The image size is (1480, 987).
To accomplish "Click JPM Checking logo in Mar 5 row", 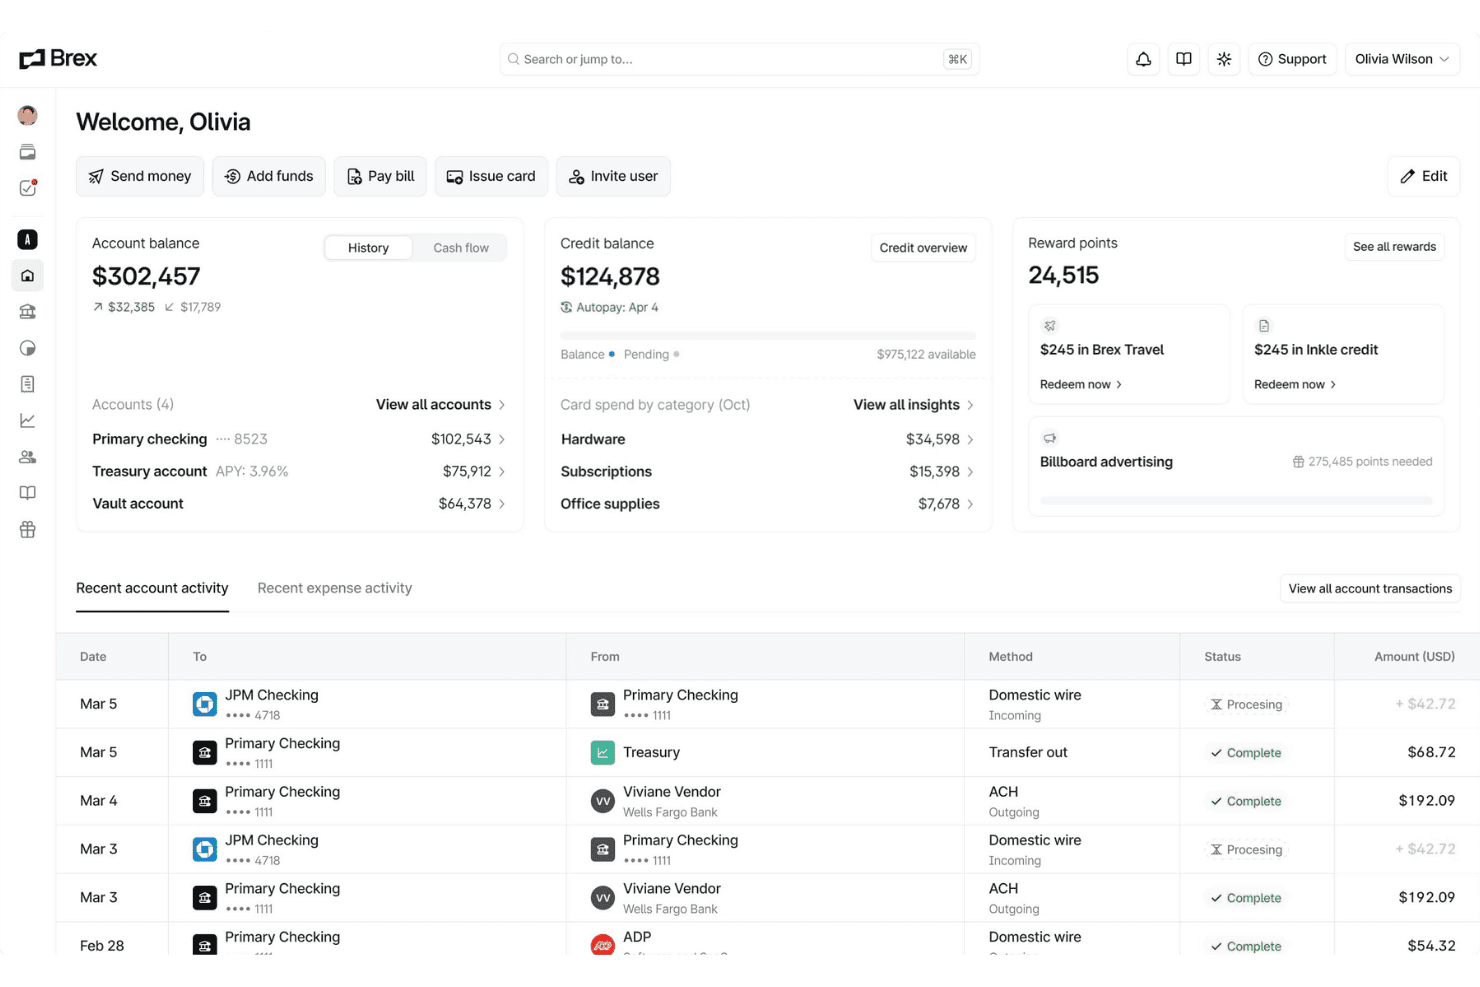I will (205, 704).
